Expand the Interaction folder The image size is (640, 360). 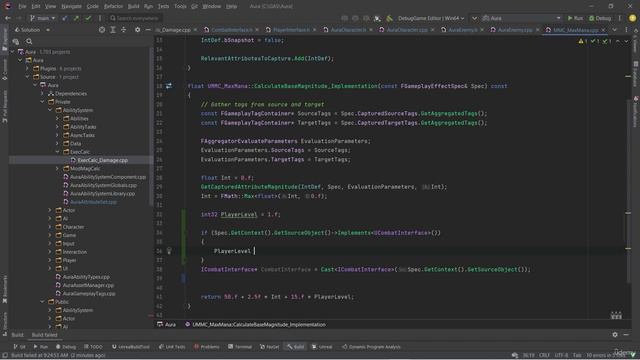[50, 252]
